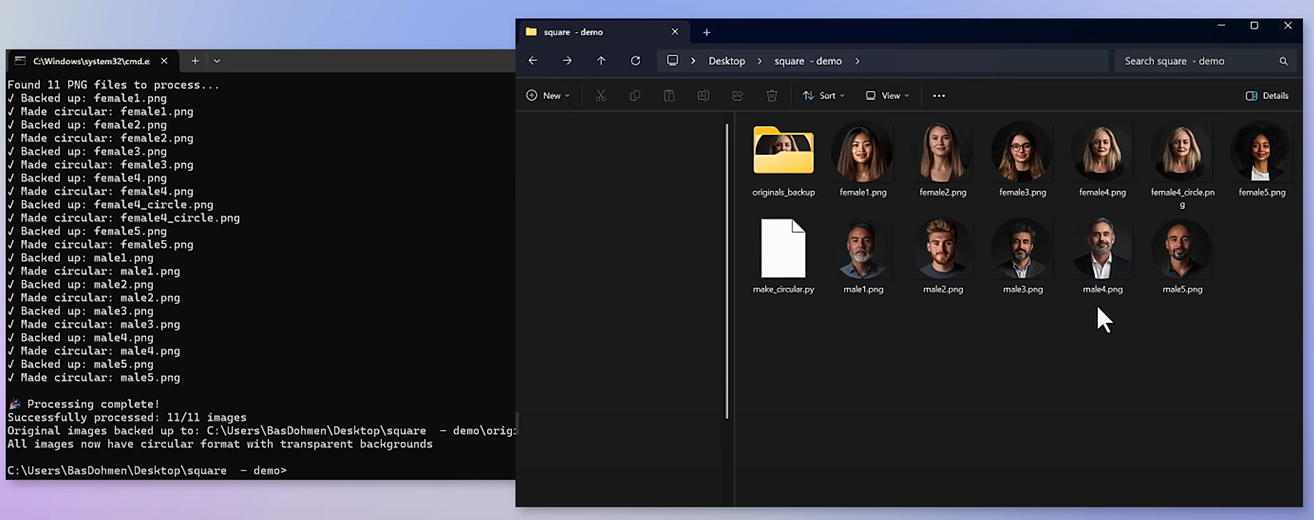Click the Share toolbar icon
Screen dimensions: 1314x520
(738, 96)
